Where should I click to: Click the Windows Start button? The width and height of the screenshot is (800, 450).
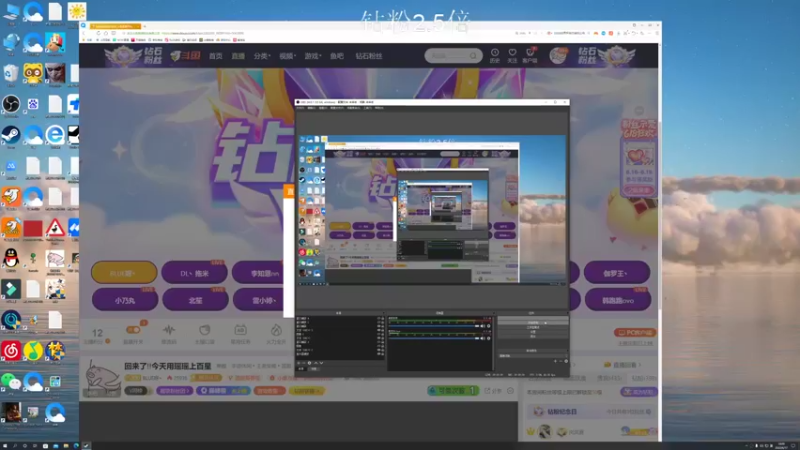point(5,446)
